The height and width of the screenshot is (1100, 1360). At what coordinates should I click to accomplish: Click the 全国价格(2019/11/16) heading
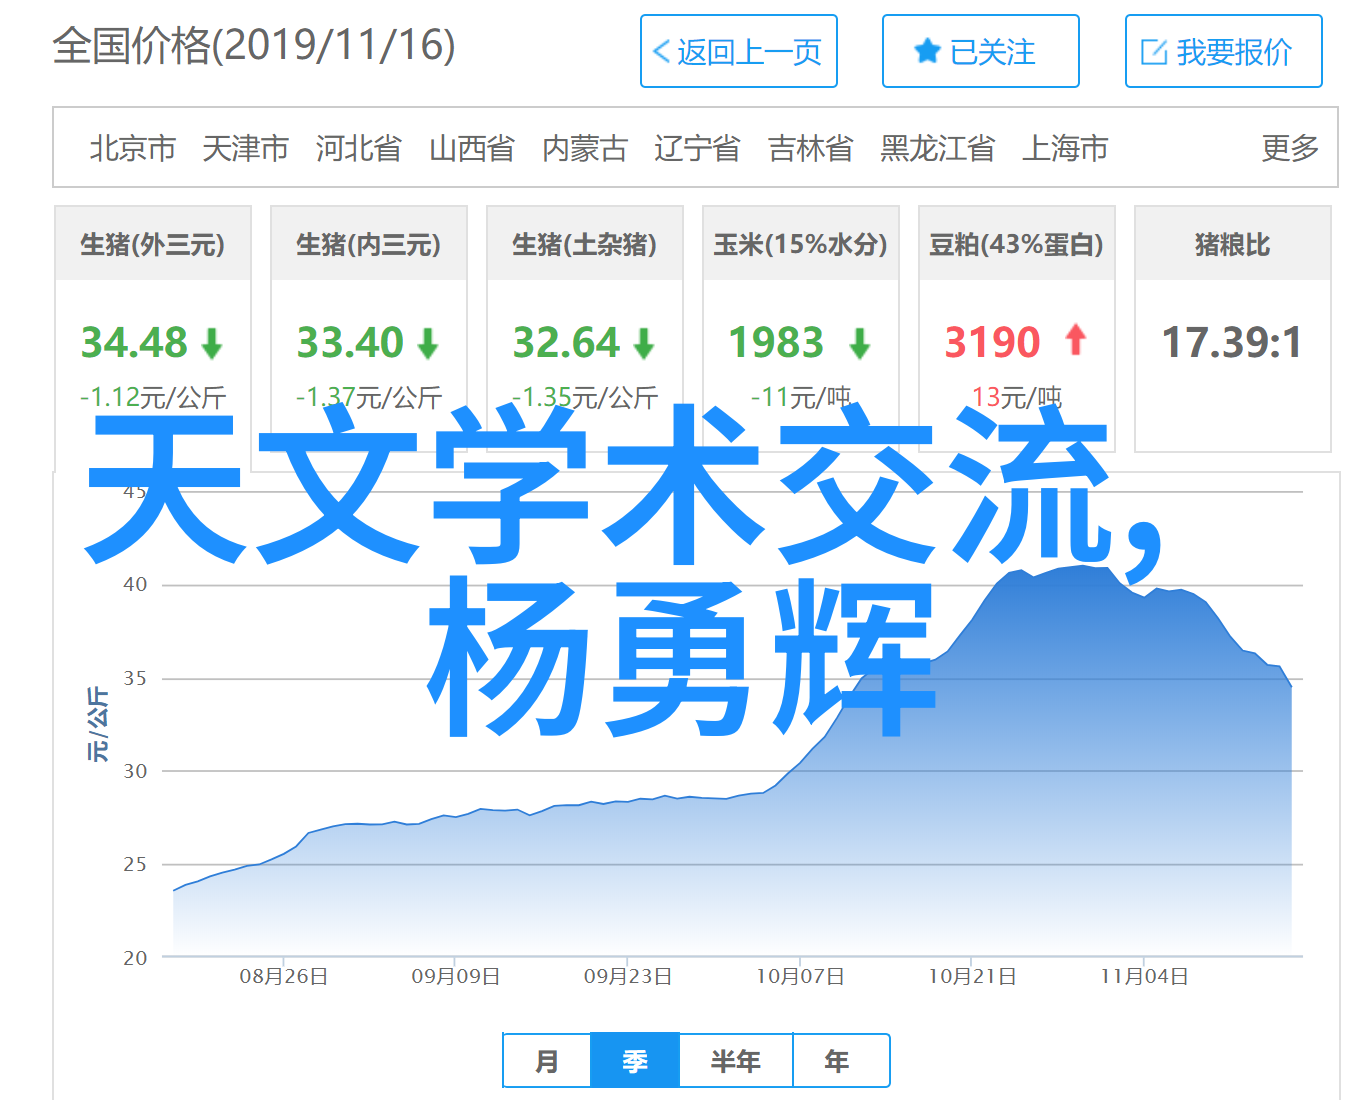pos(254,46)
